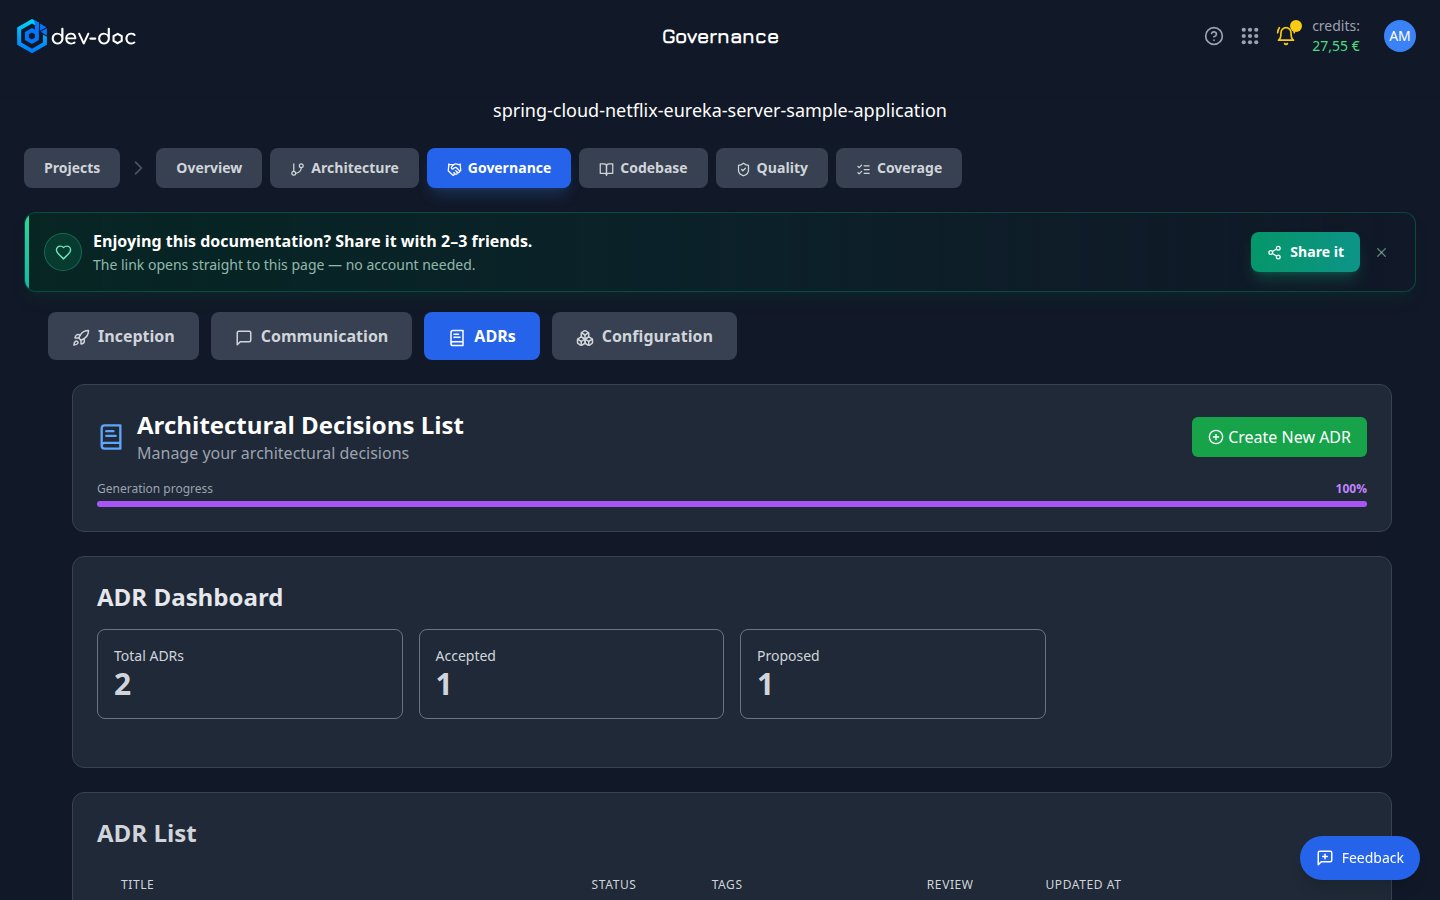Switch to the Quality tab
1440x900 pixels.
(772, 168)
